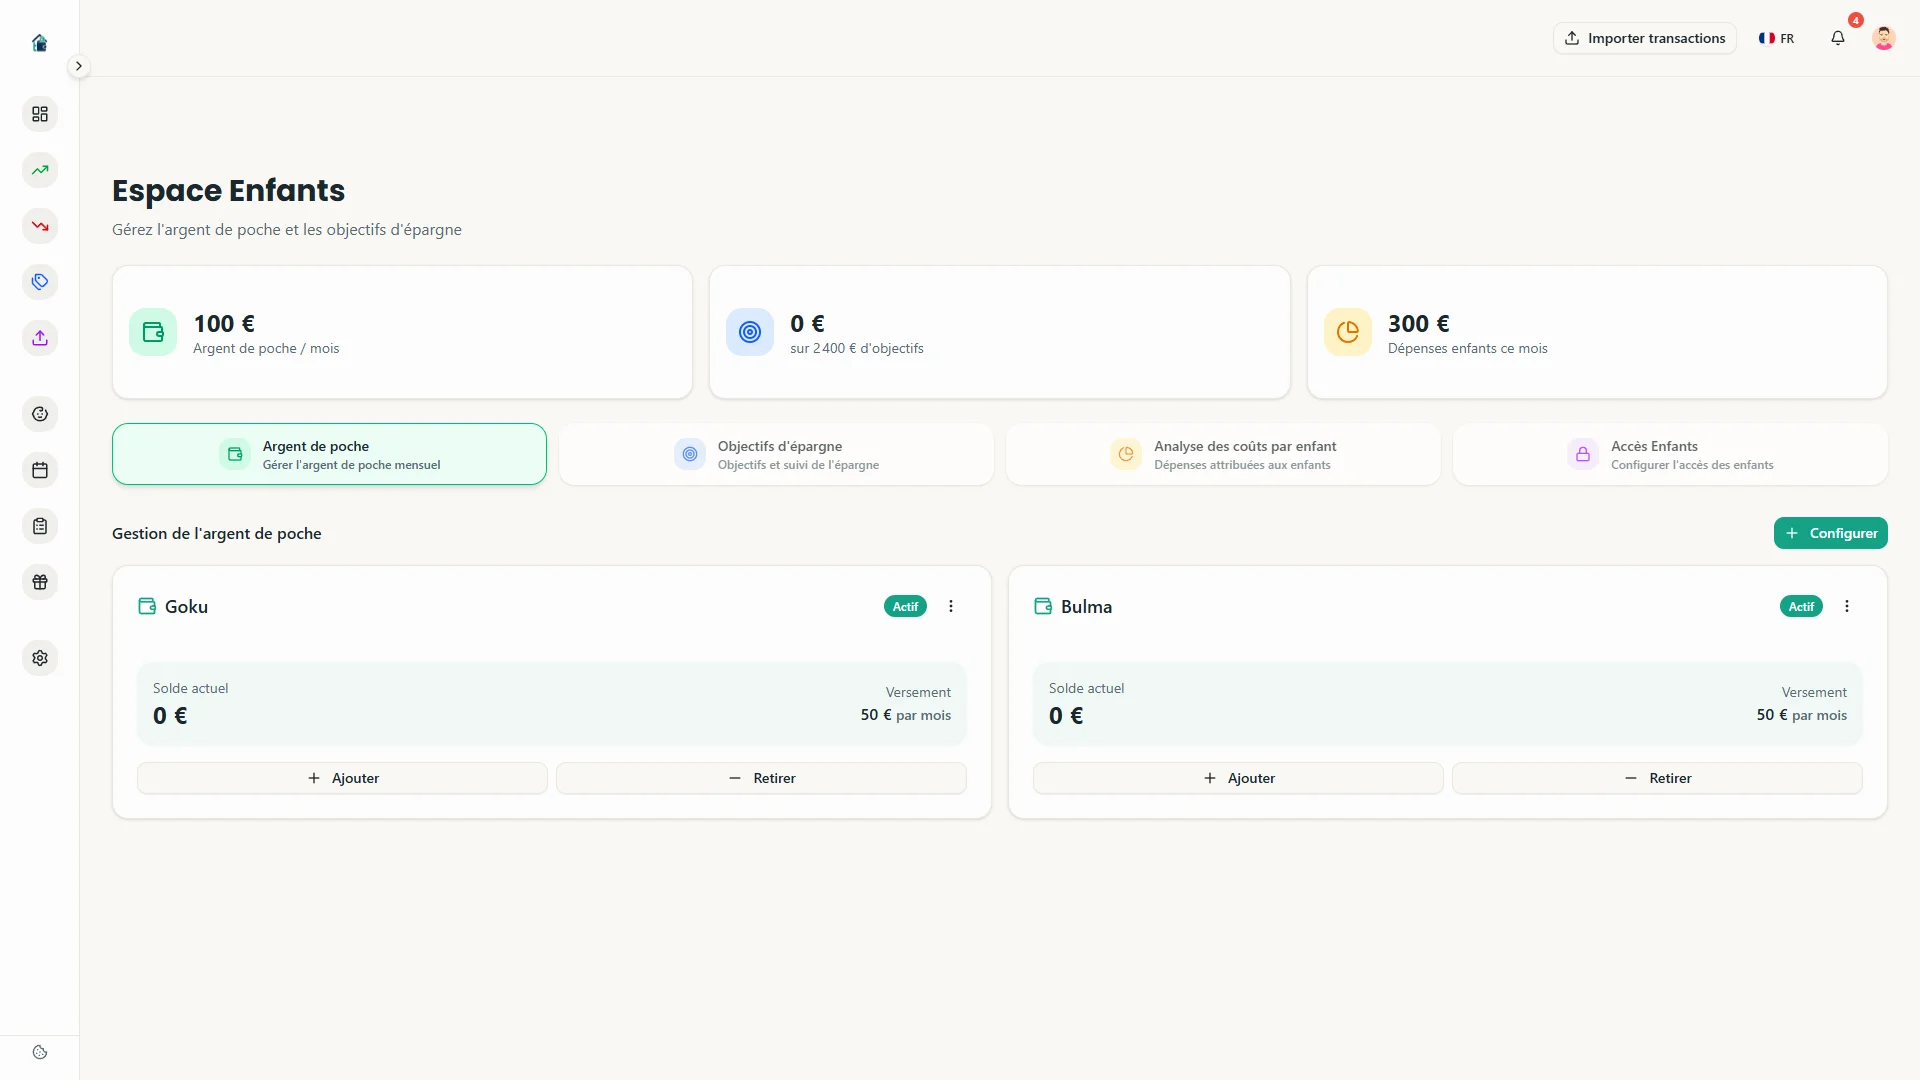Screen dimensions: 1920x1080
Task: Open the blue tags categories icon
Action: [x=40, y=282]
